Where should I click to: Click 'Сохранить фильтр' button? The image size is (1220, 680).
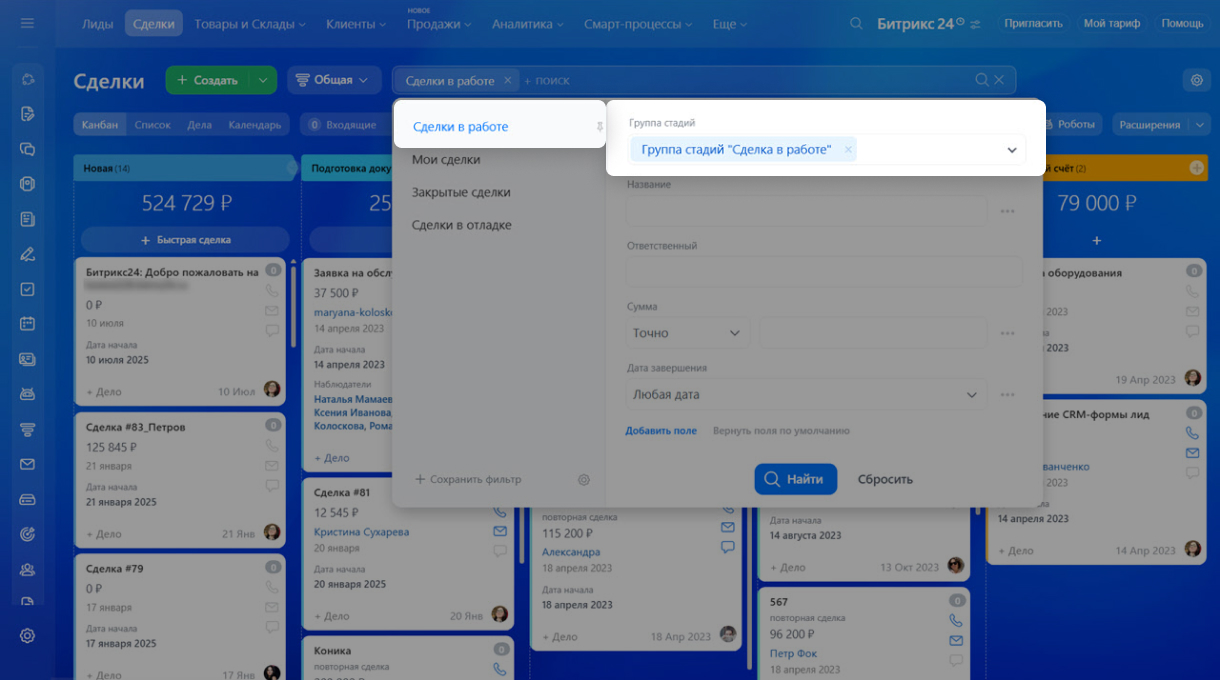(x=468, y=480)
